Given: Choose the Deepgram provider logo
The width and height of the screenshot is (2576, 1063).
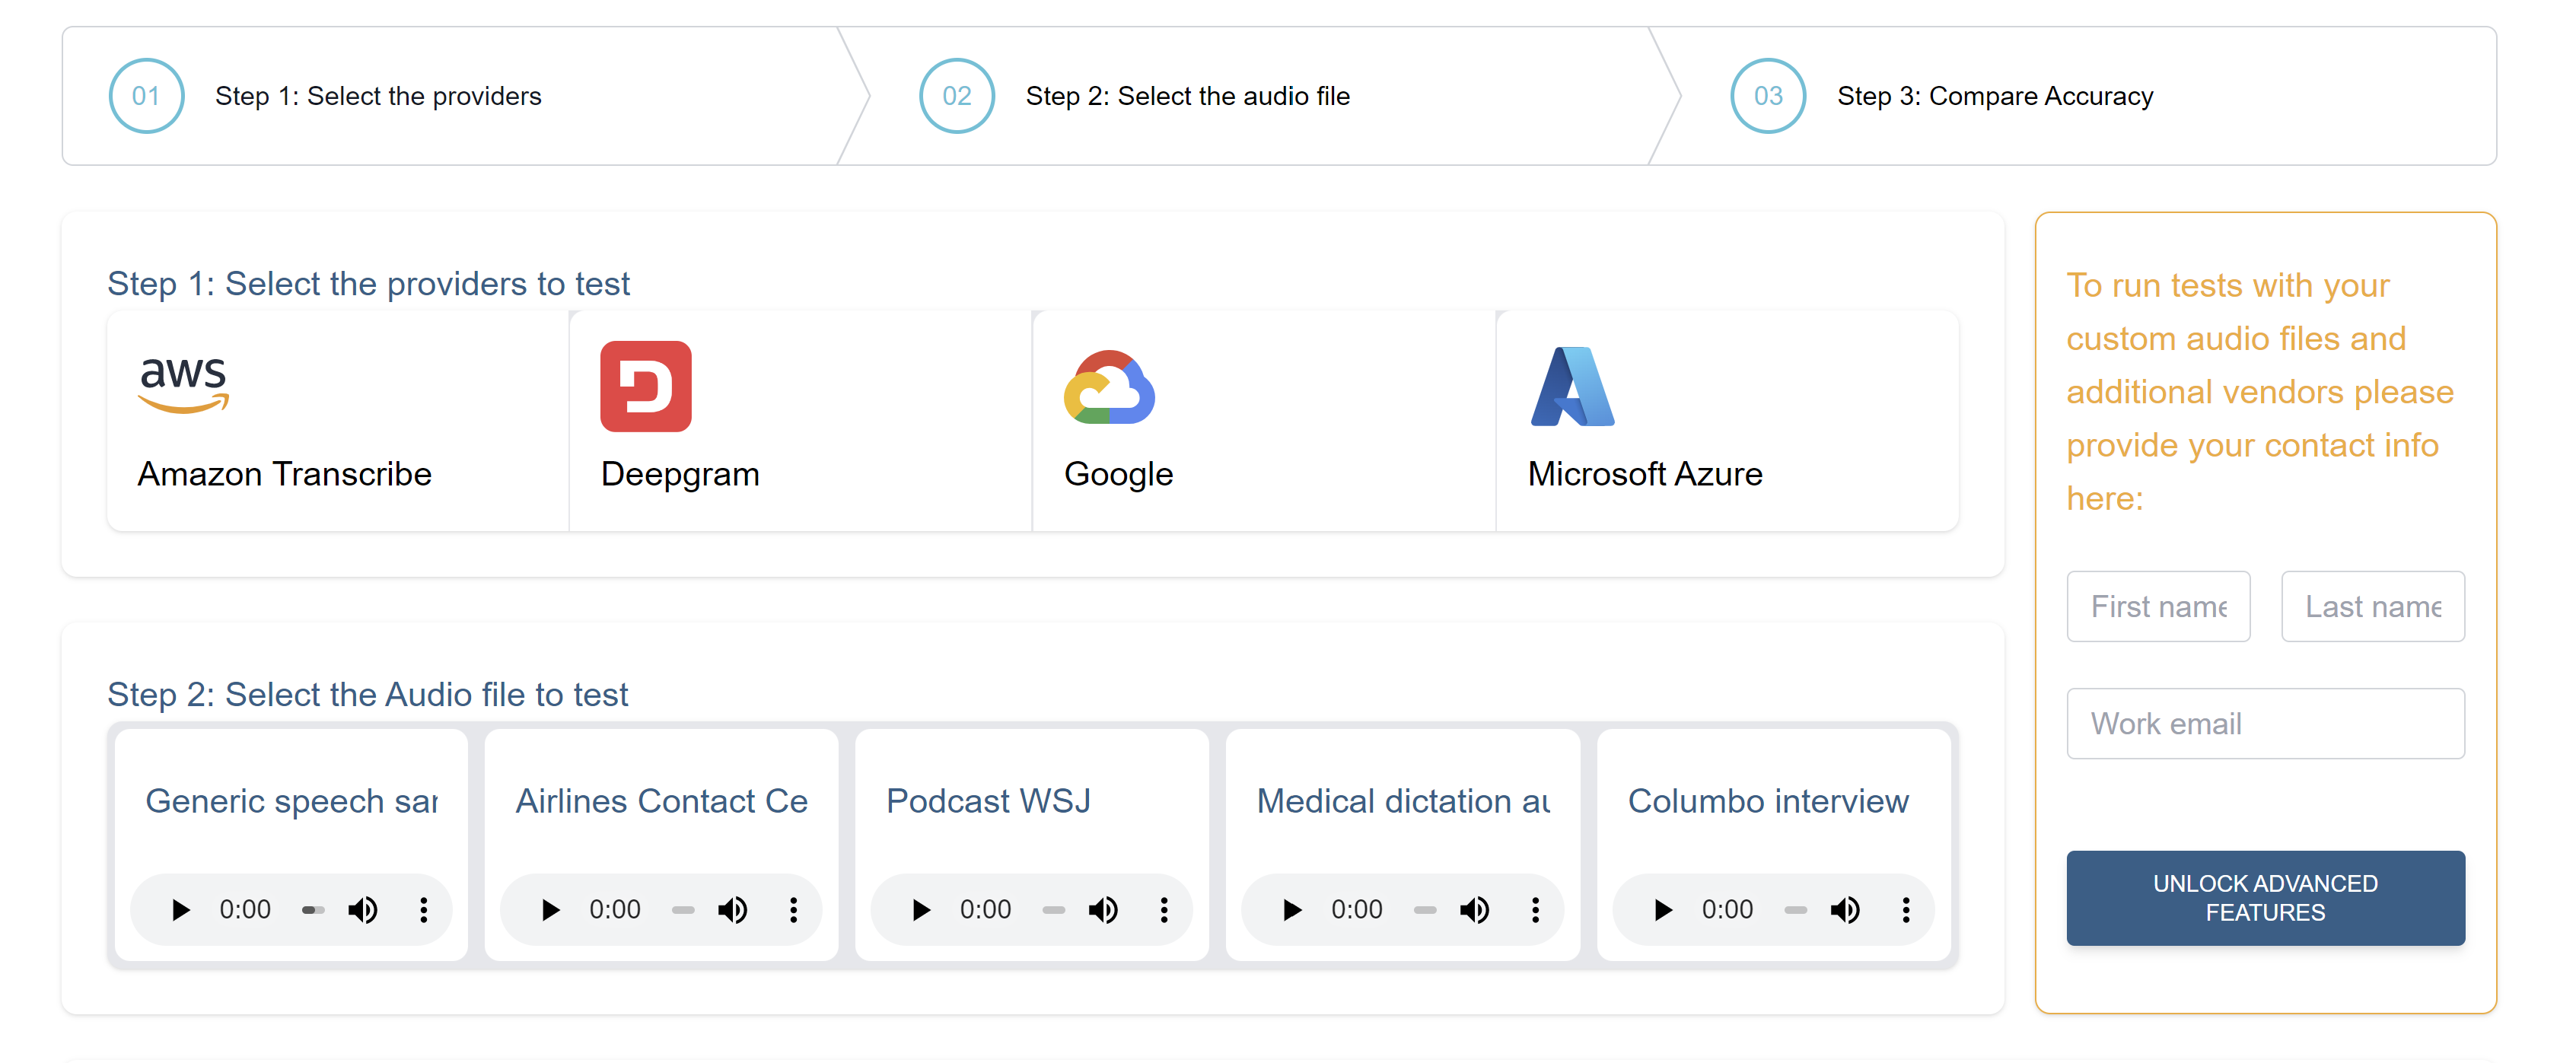Looking at the screenshot, I should pyautogui.click(x=645, y=386).
